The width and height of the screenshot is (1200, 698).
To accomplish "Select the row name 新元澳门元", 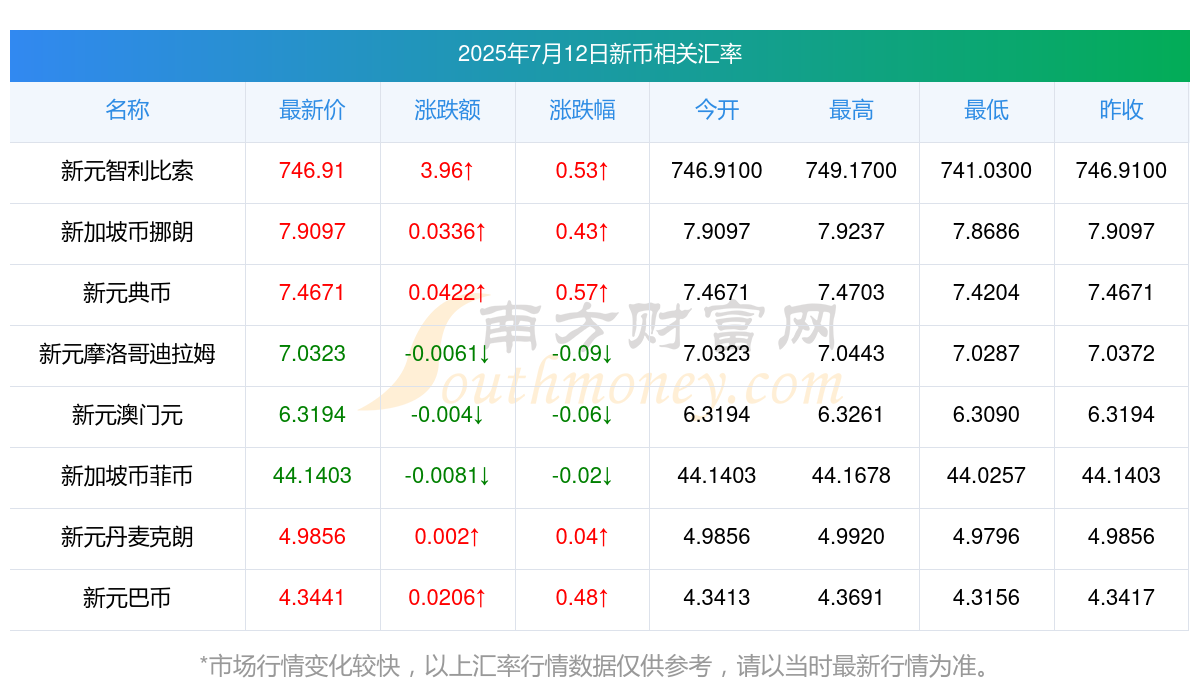I will click(x=127, y=415).
